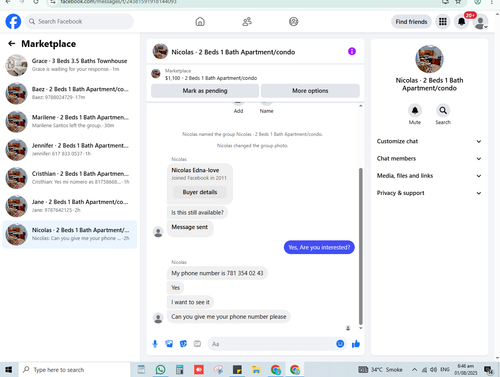Send a voice clip microphone icon
The width and height of the screenshot is (500, 377).
click(x=155, y=344)
